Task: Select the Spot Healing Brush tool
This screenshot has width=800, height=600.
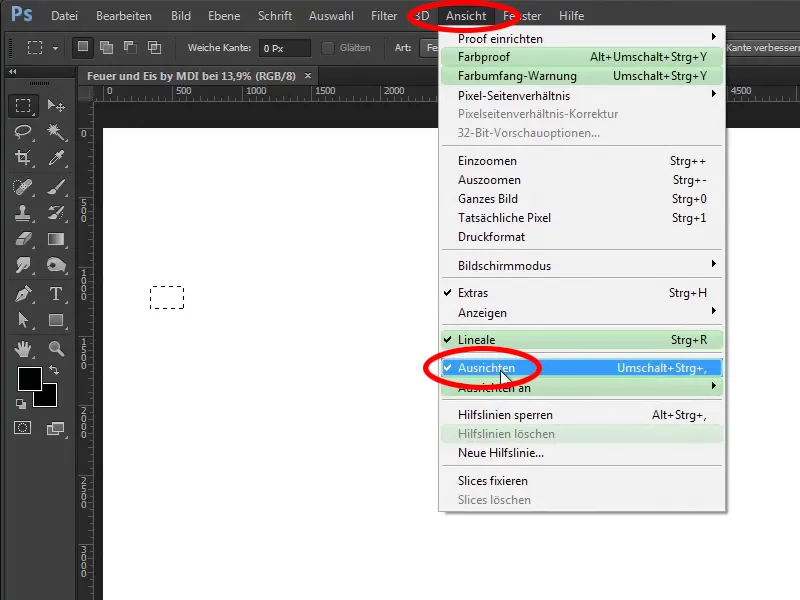Action: pyautogui.click(x=23, y=187)
